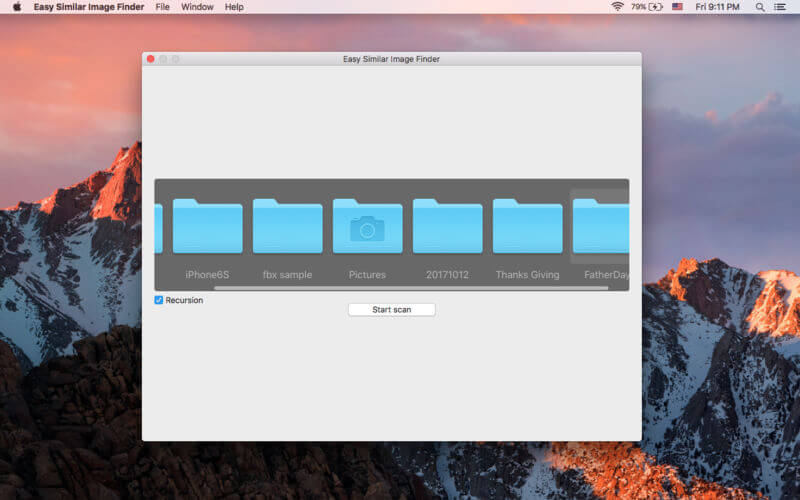800x500 pixels.
Task: Open Notification Center list icon
Action: [x=780, y=7]
